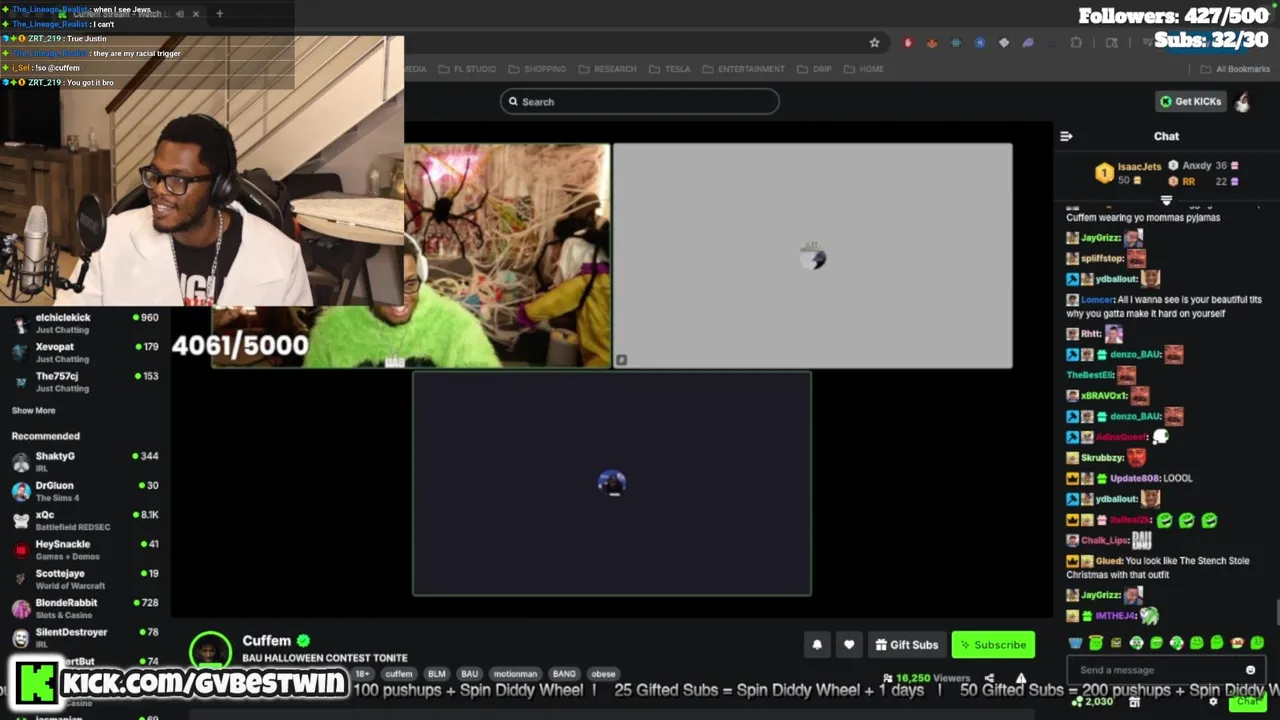This screenshot has height=720, width=1280.
Task: Close the current browser tab
Action: click(195, 14)
